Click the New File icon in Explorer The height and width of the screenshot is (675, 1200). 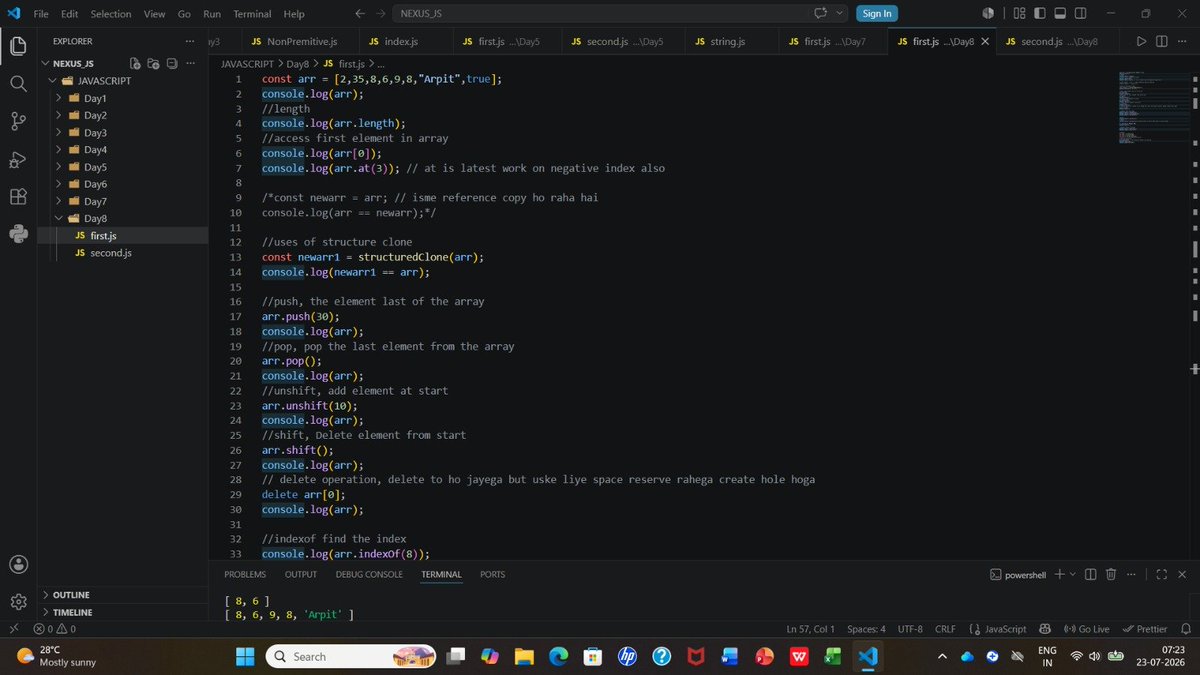point(135,63)
